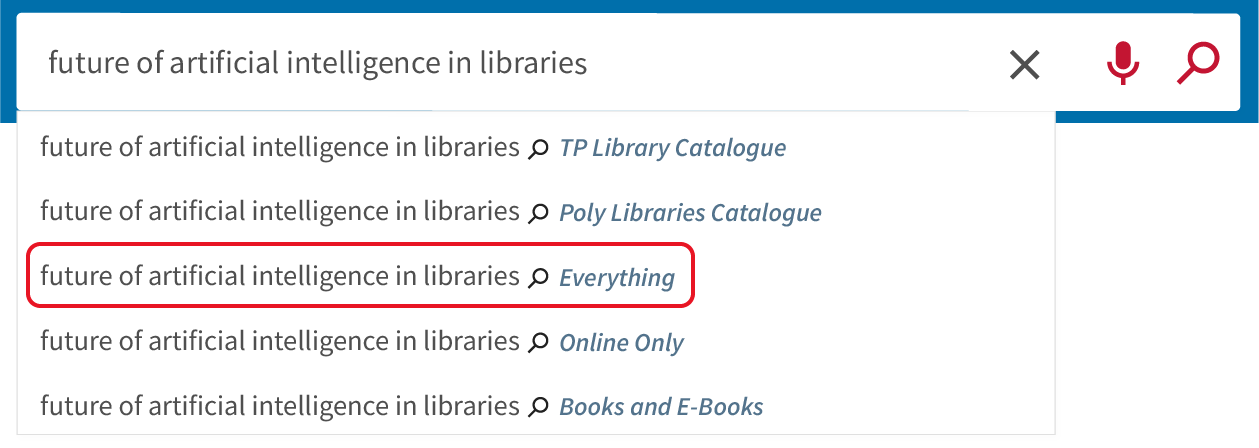The height and width of the screenshot is (448, 1259).
Task: Submit search using the red magnifier icon
Action: point(1197,64)
